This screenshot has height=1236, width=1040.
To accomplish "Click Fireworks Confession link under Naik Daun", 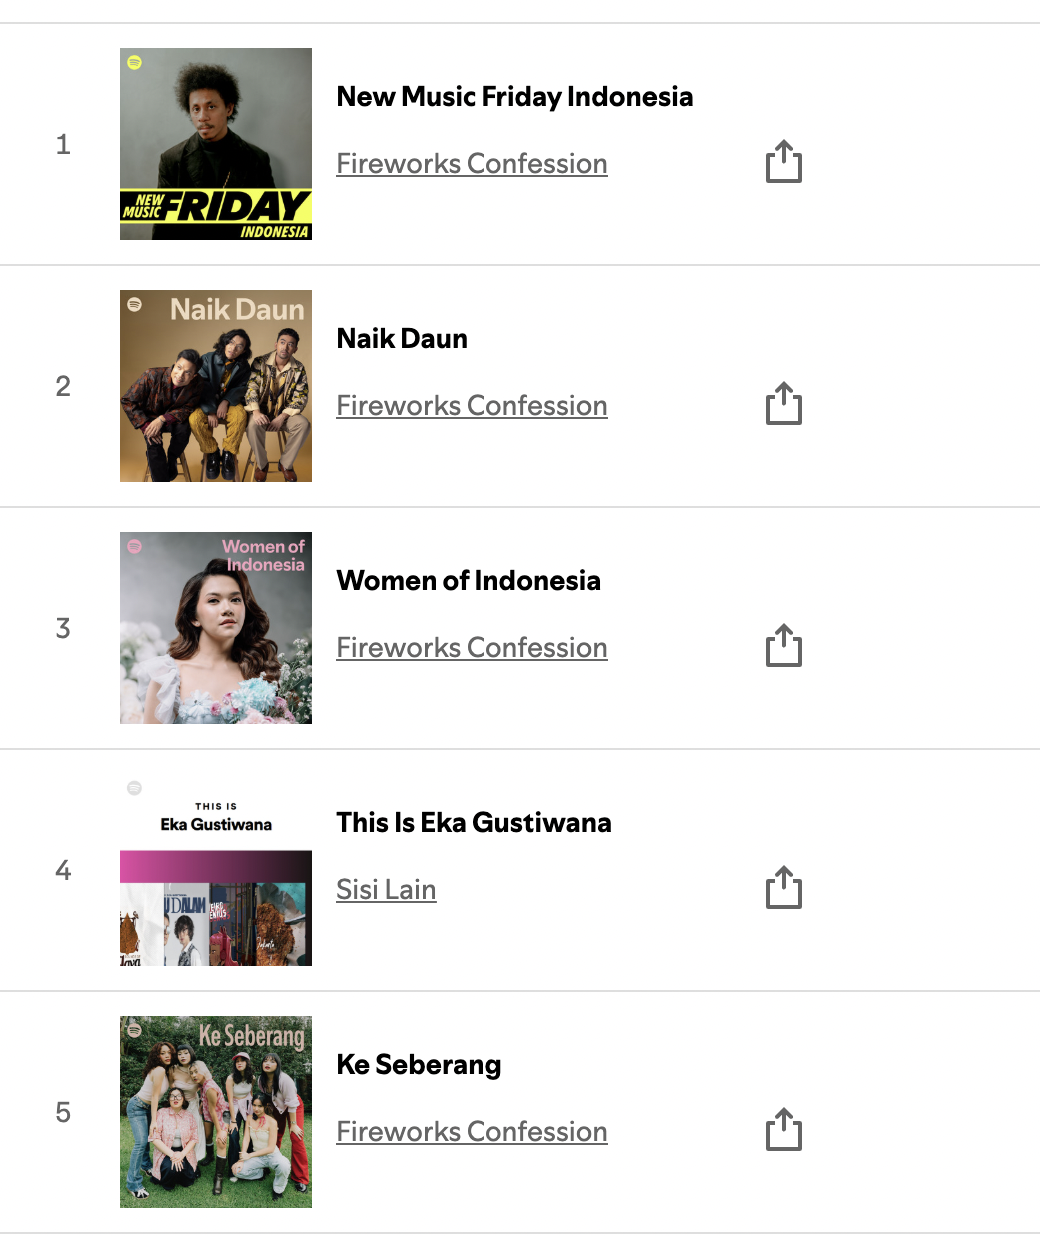I will tap(472, 405).
